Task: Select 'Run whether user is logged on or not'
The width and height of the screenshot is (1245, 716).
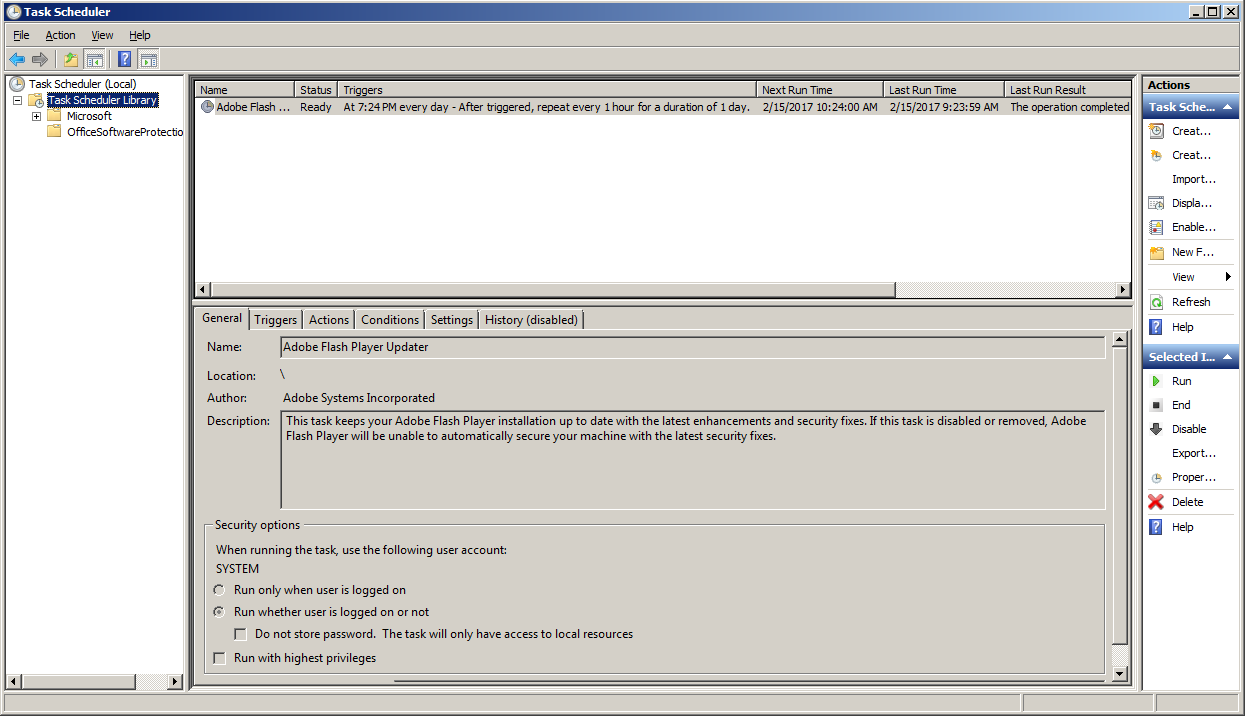Action: point(219,612)
